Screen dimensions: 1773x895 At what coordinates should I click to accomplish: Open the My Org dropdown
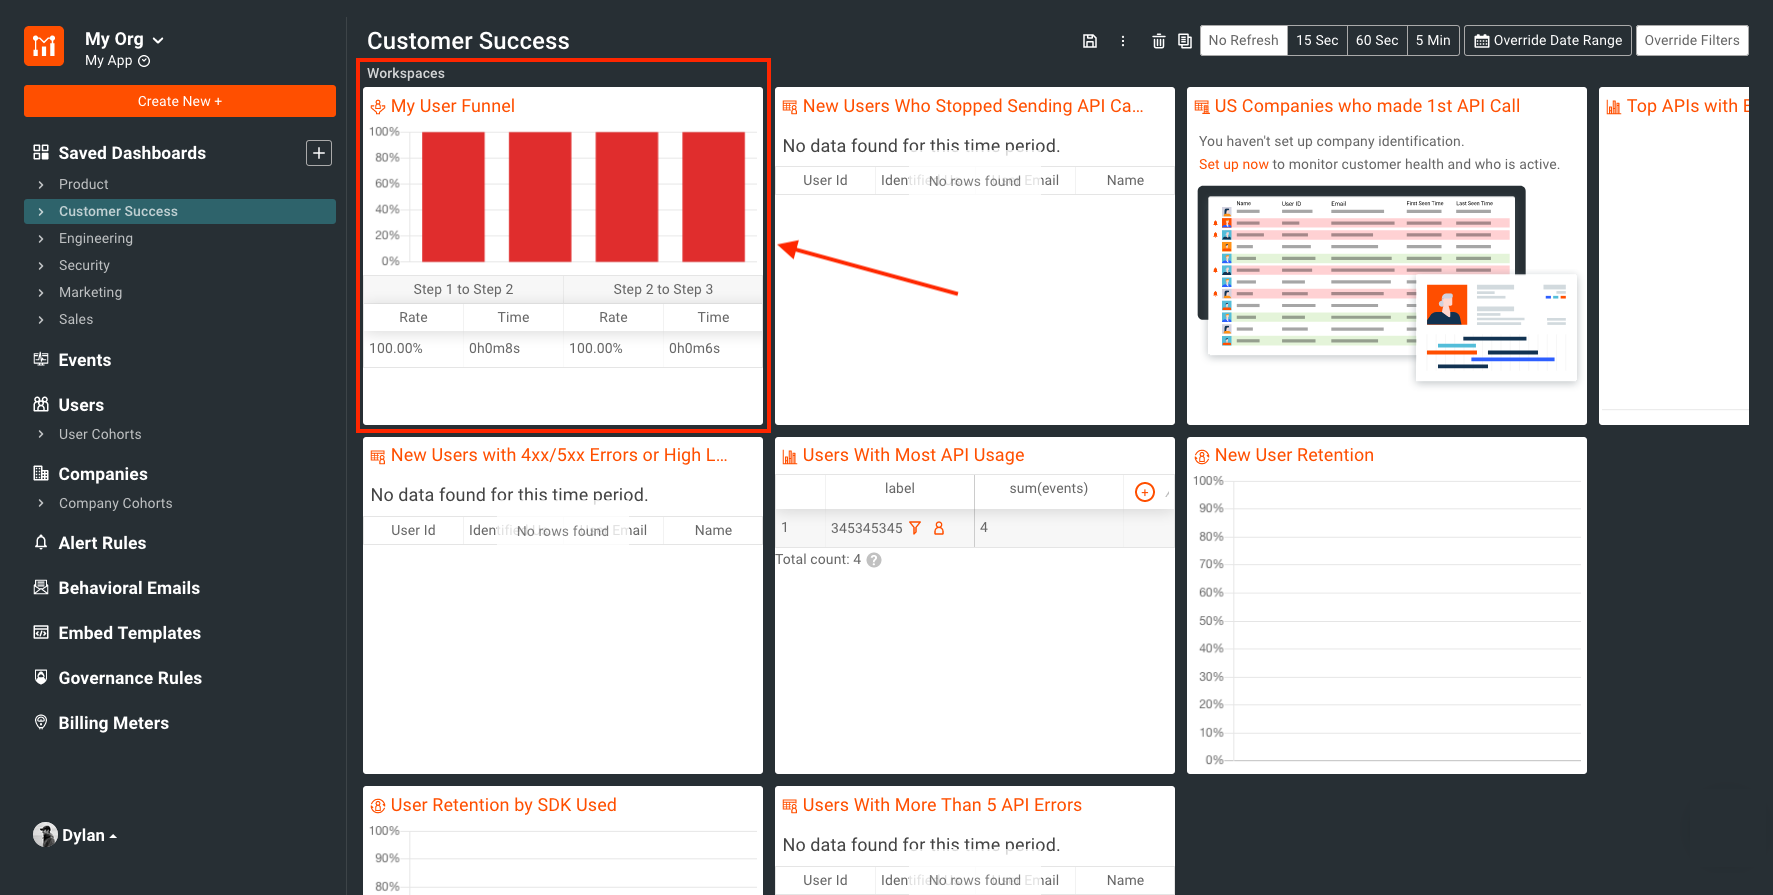124,39
